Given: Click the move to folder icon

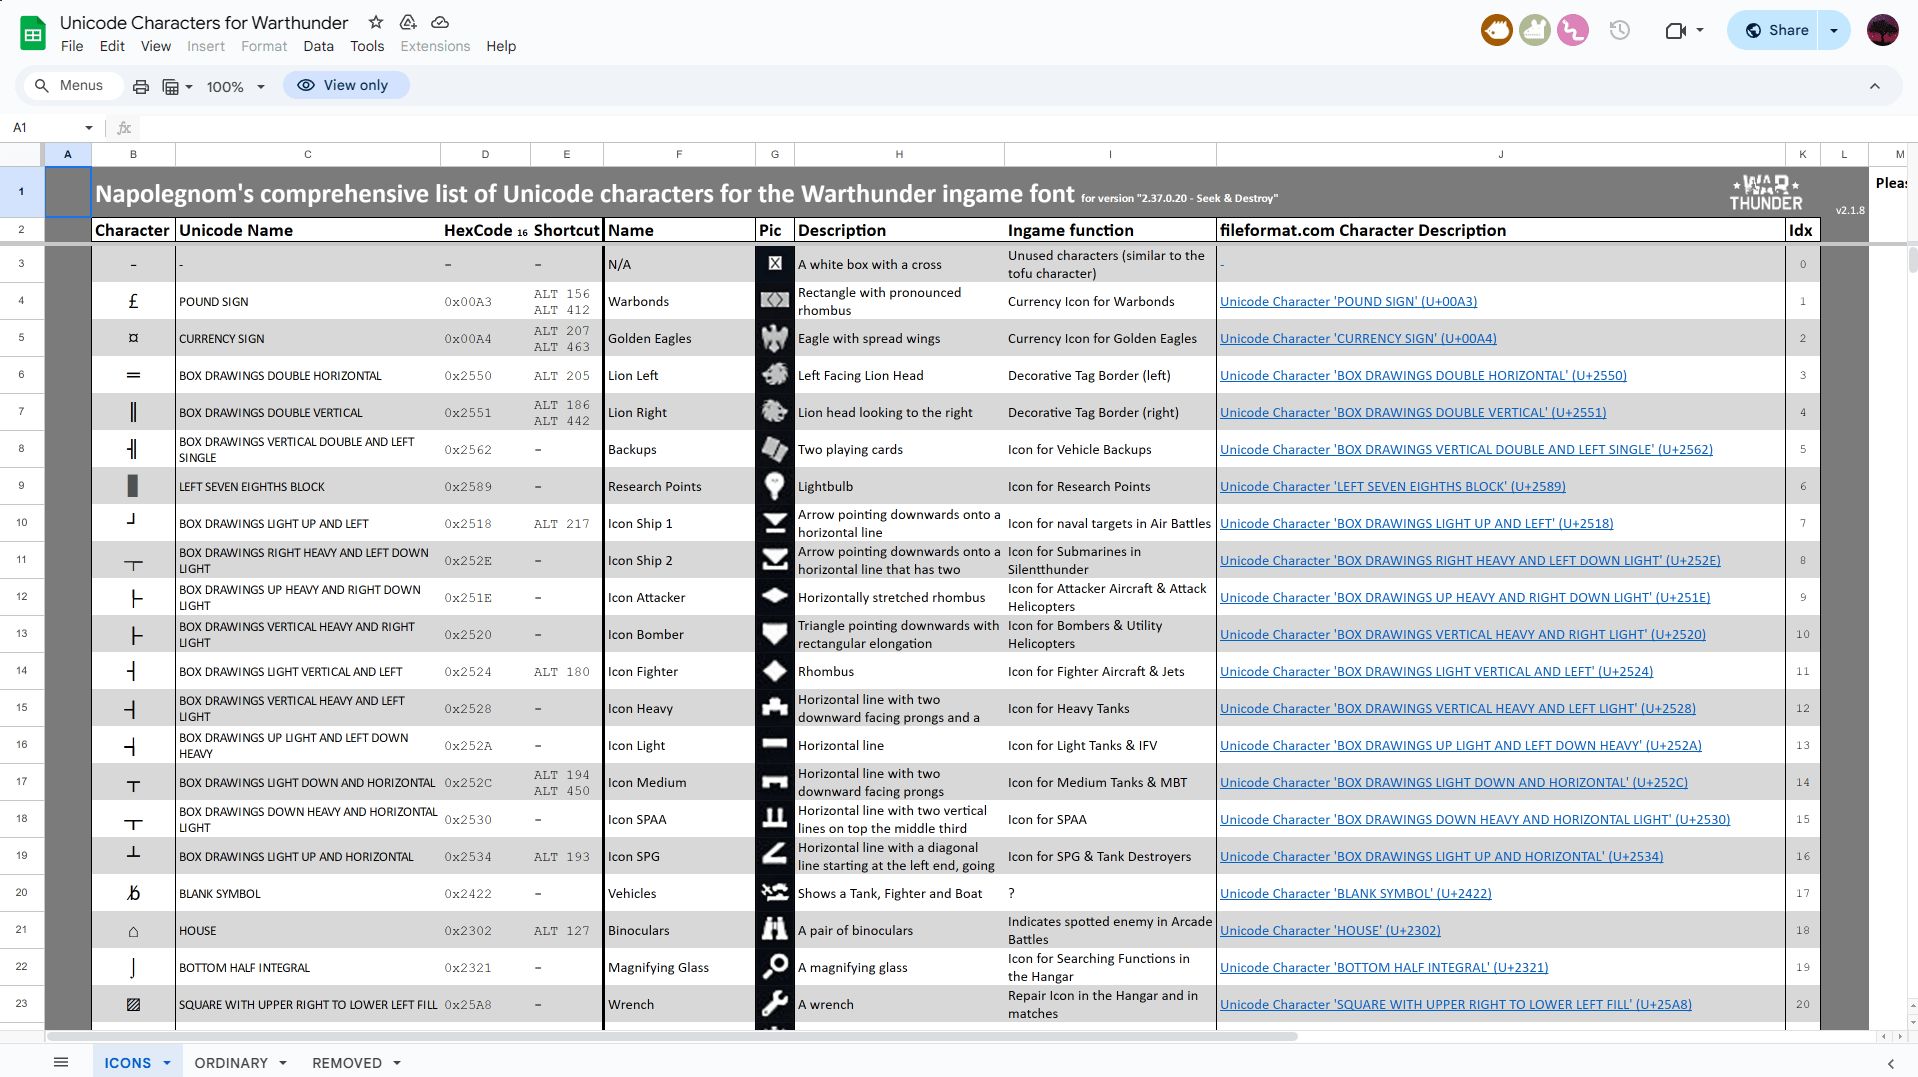Looking at the screenshot, I should point(408,22).
